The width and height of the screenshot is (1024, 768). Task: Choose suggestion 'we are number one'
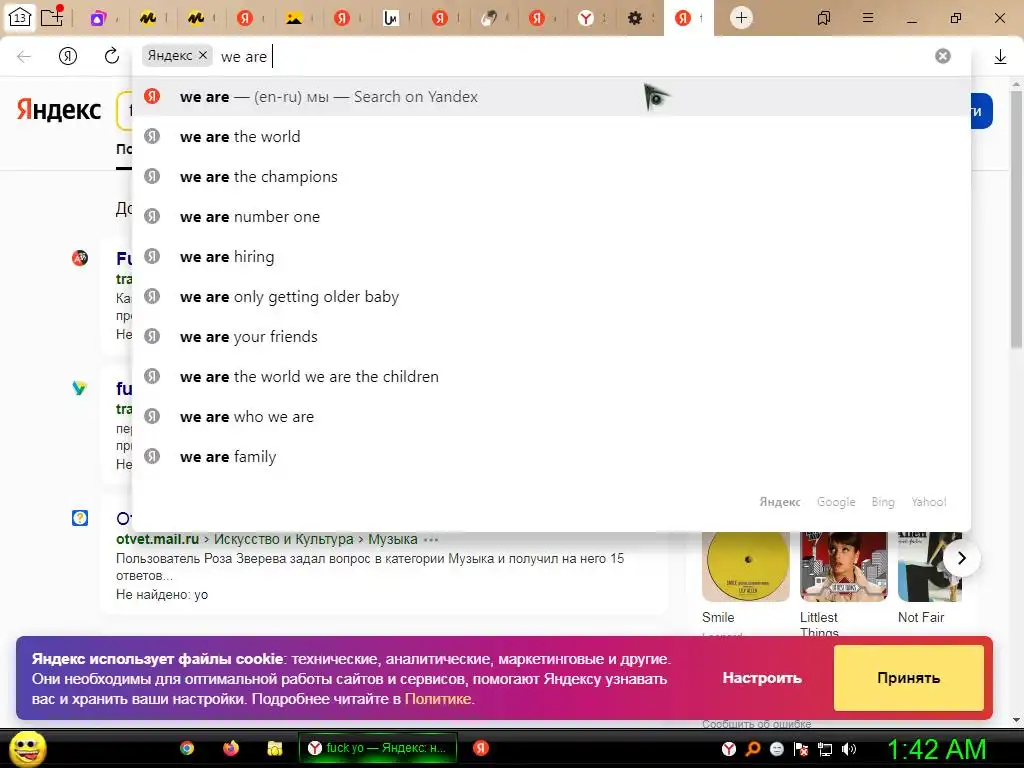pyautogui.click(x=551, y=216)
